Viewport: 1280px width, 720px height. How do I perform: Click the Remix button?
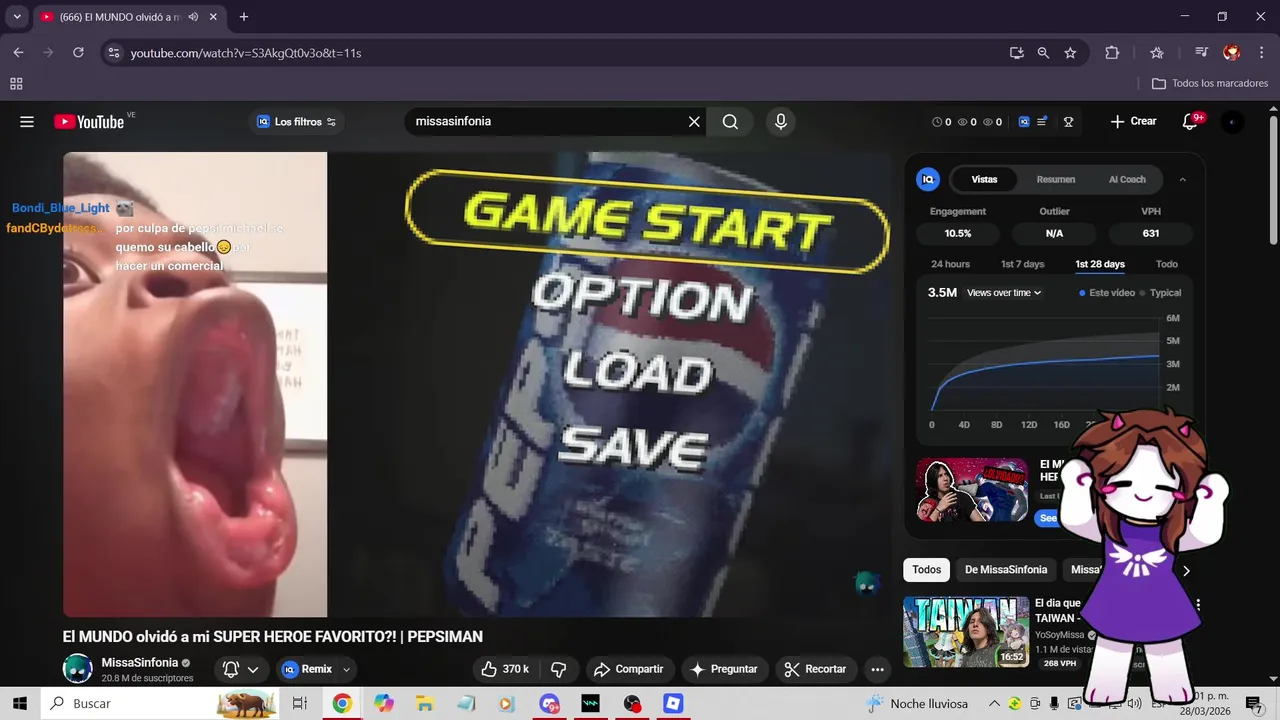coord(308,669)
